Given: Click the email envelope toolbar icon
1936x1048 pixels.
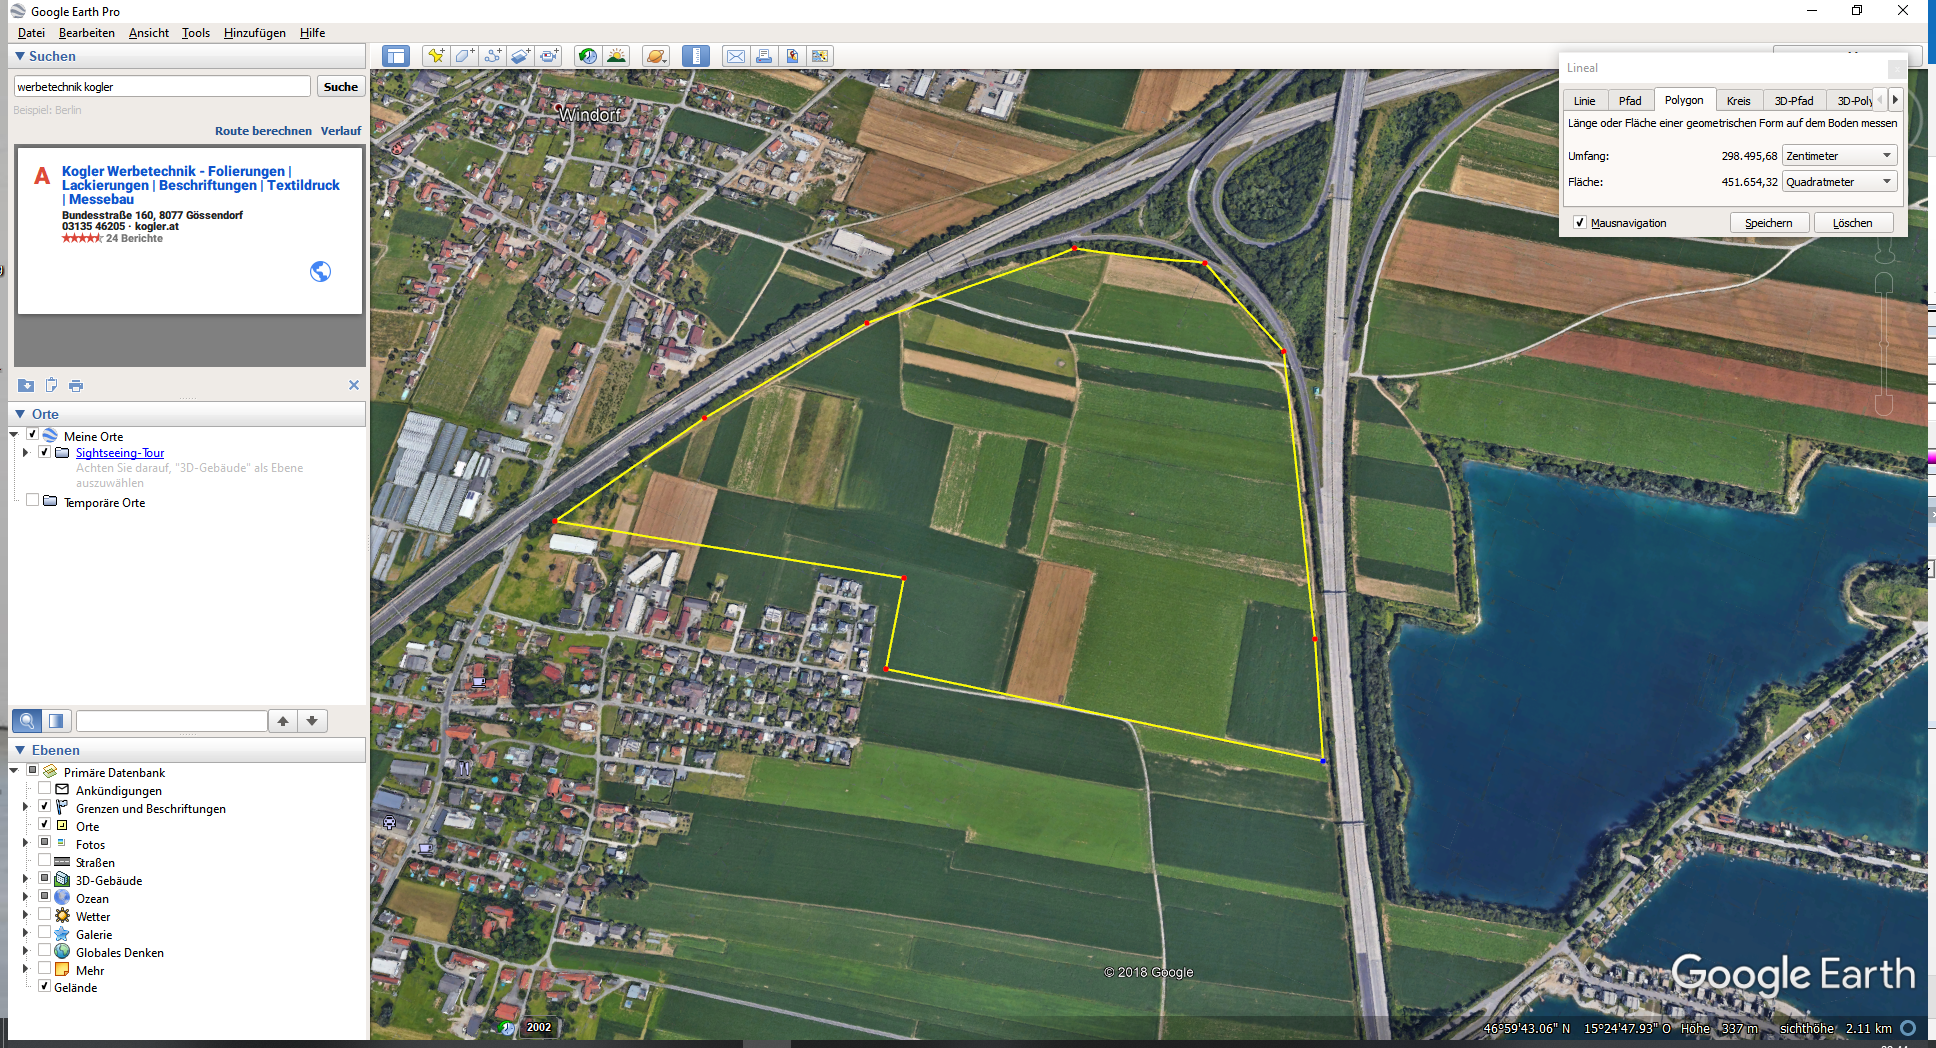Looking at the screenshot, I should [736, 56].
